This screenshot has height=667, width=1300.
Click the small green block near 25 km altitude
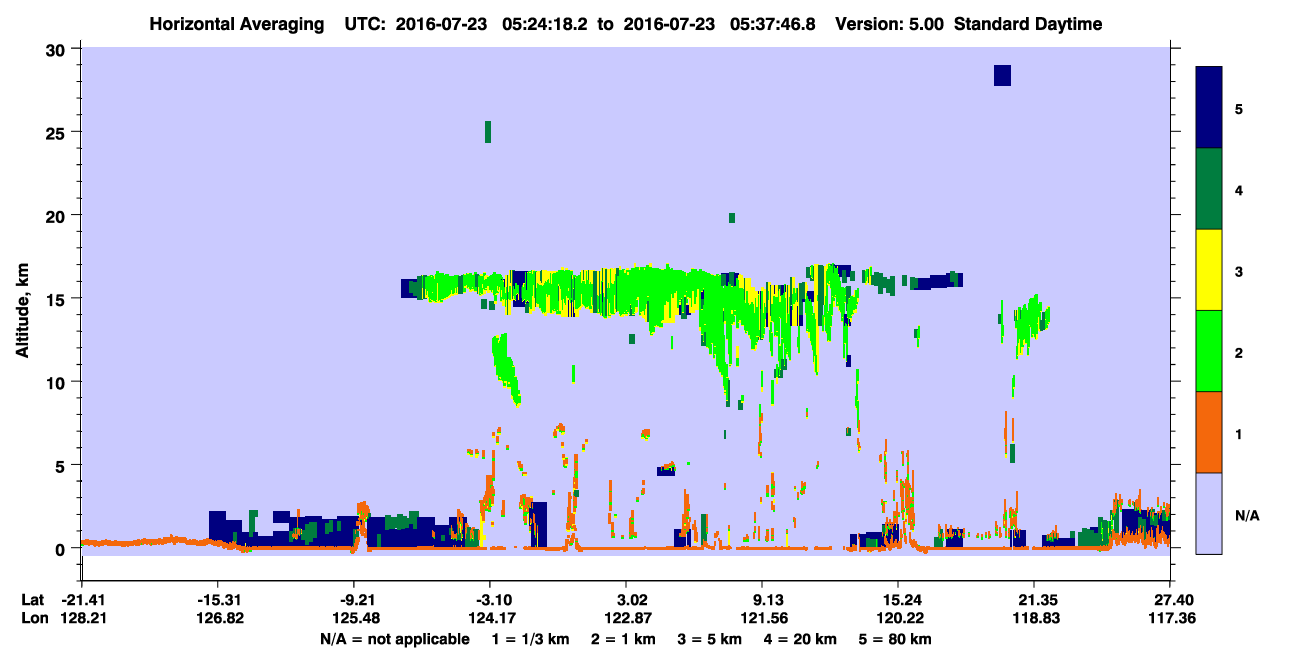coord(488,132)
